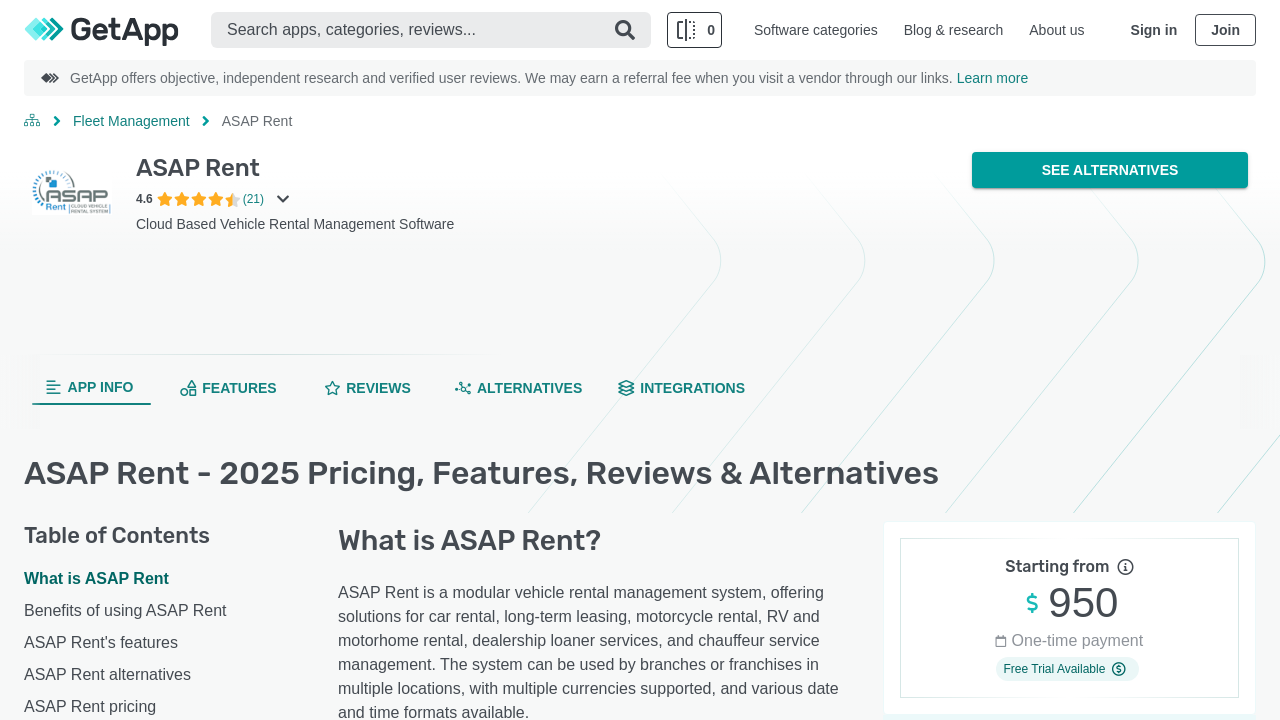Expand the rating breakdown chevron
This screenshot has width=1280, height=720.
point(283,199)
